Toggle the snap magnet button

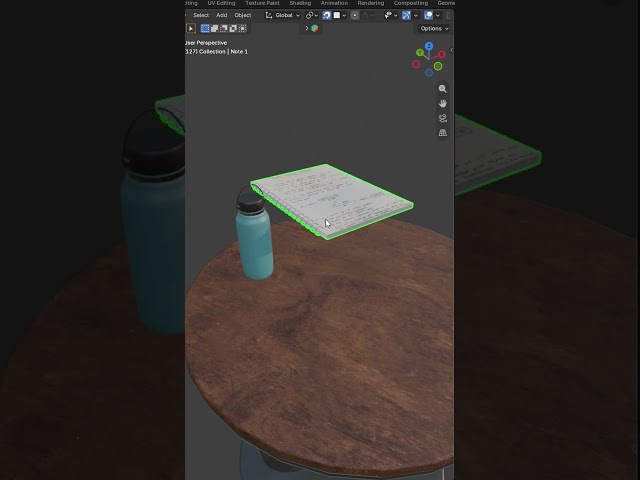coord(327,15)
